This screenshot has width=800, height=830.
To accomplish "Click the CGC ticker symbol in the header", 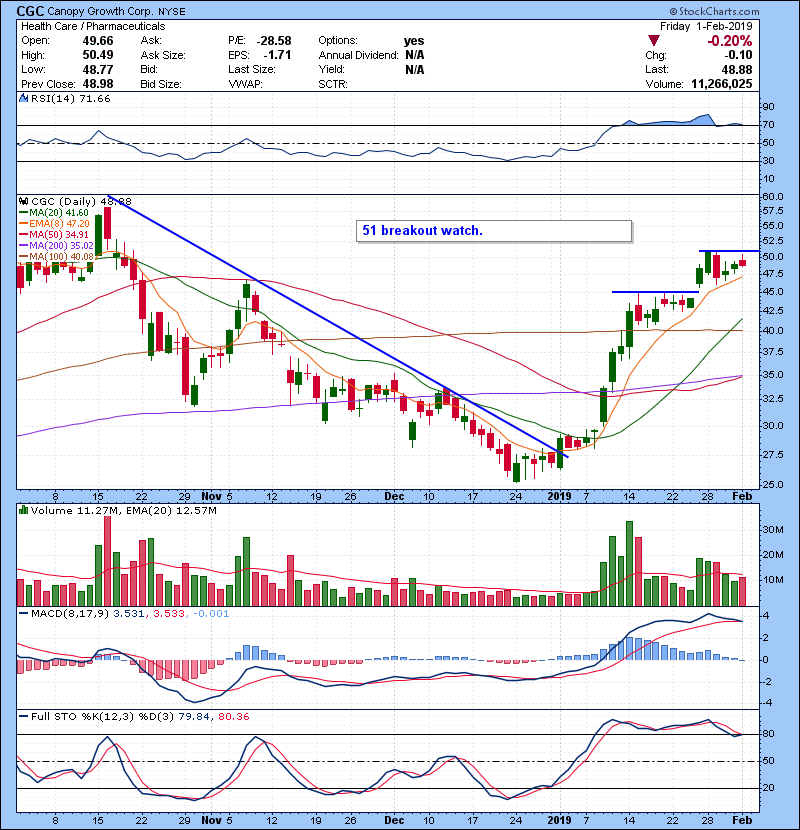I will 30,11.
